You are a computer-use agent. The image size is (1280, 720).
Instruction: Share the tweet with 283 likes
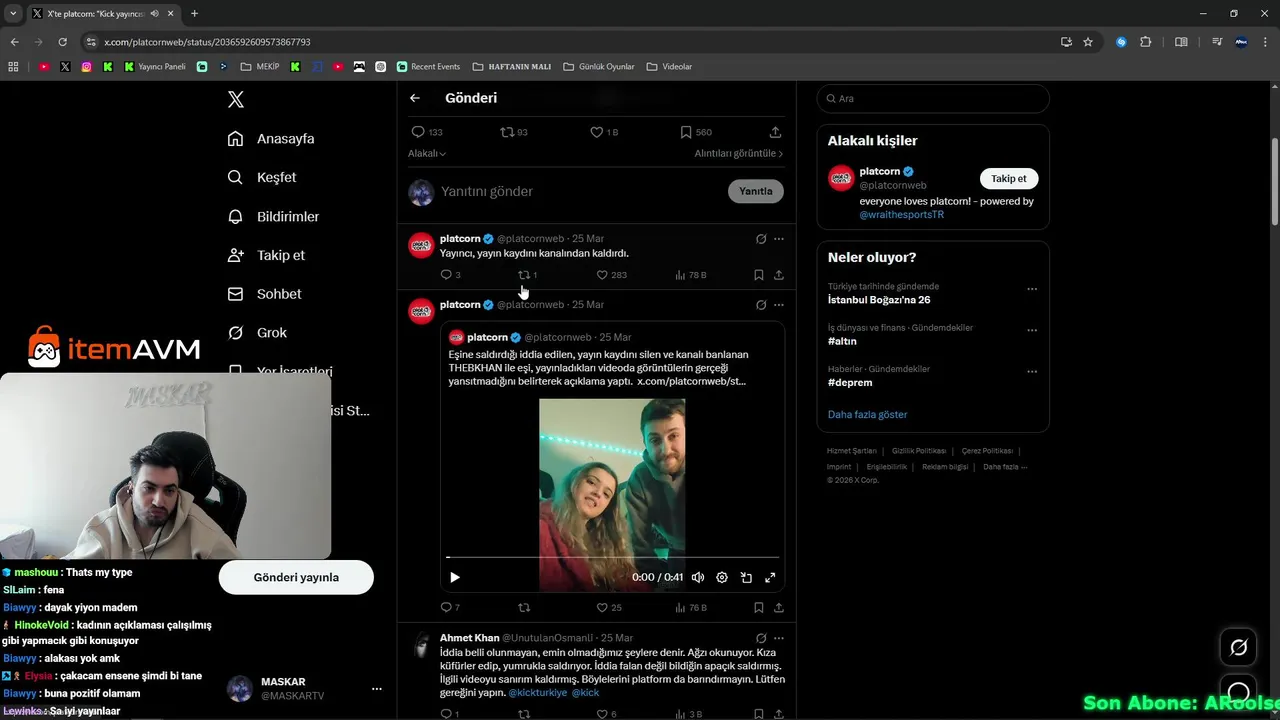[x=779, y=275]
